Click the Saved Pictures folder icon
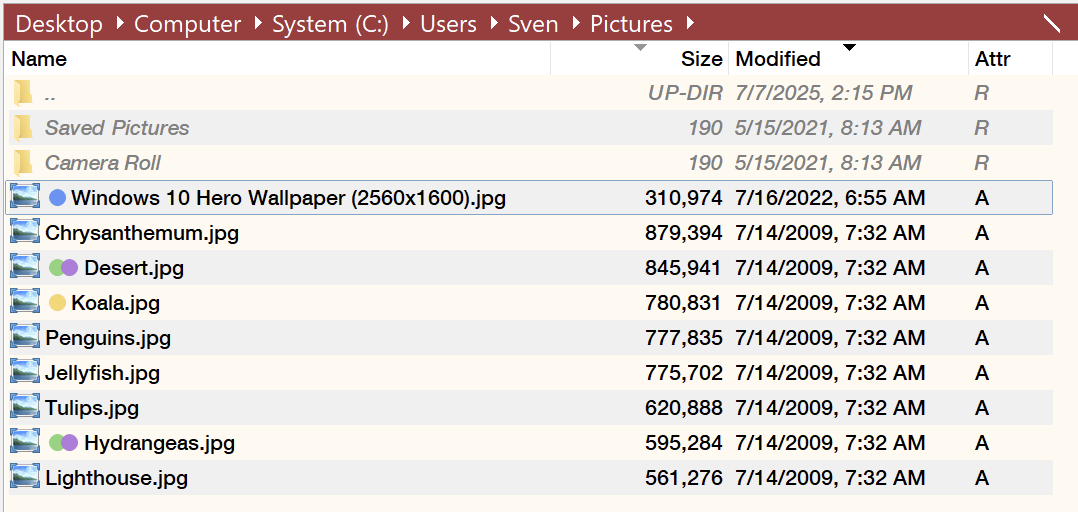This screenshot has height=512, width=1078. (24, 128)
